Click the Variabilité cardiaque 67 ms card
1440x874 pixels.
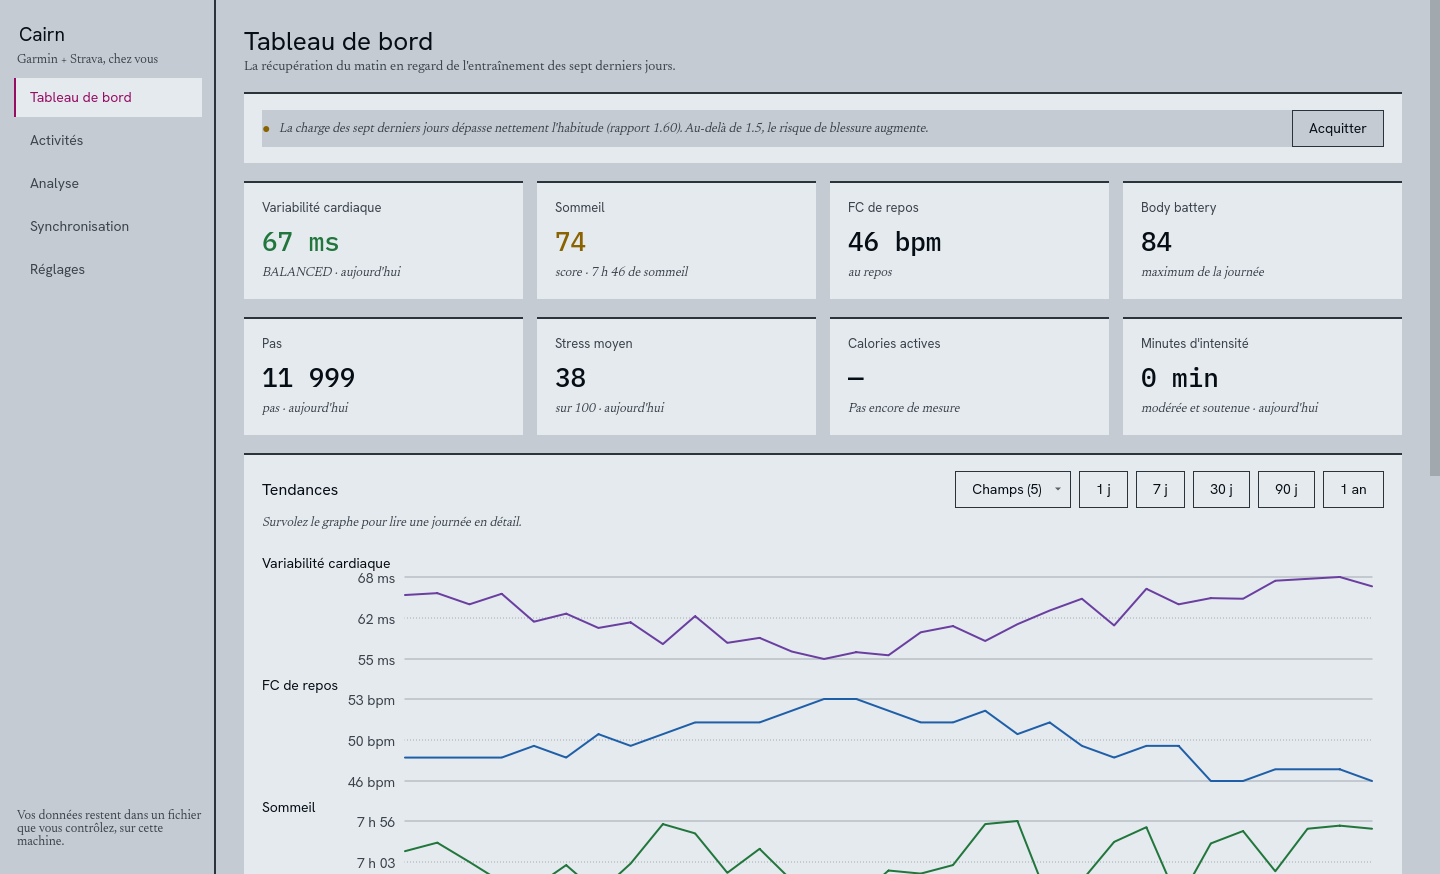point(383,240)
